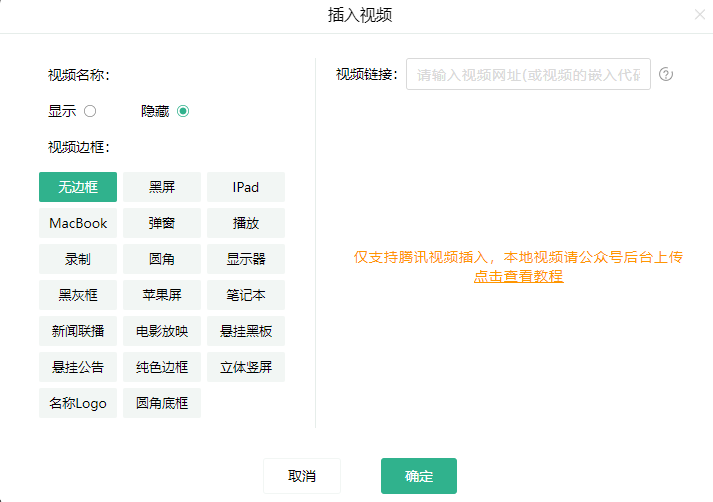
Task: Pick the 弹窗 frame style
Action: pos(162,223)
